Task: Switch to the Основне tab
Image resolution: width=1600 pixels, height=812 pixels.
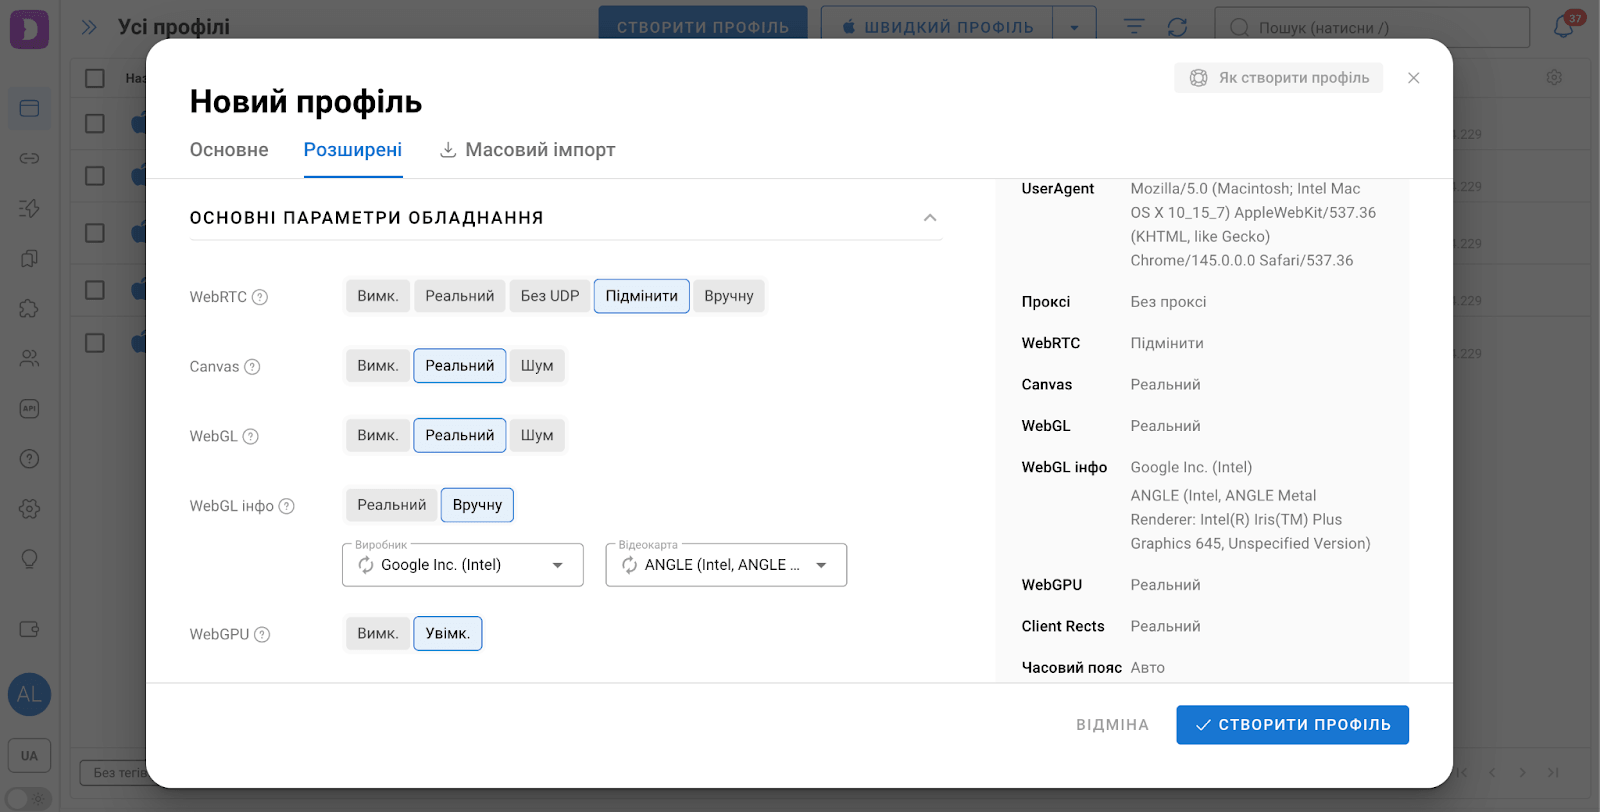Action: point(229,150)
